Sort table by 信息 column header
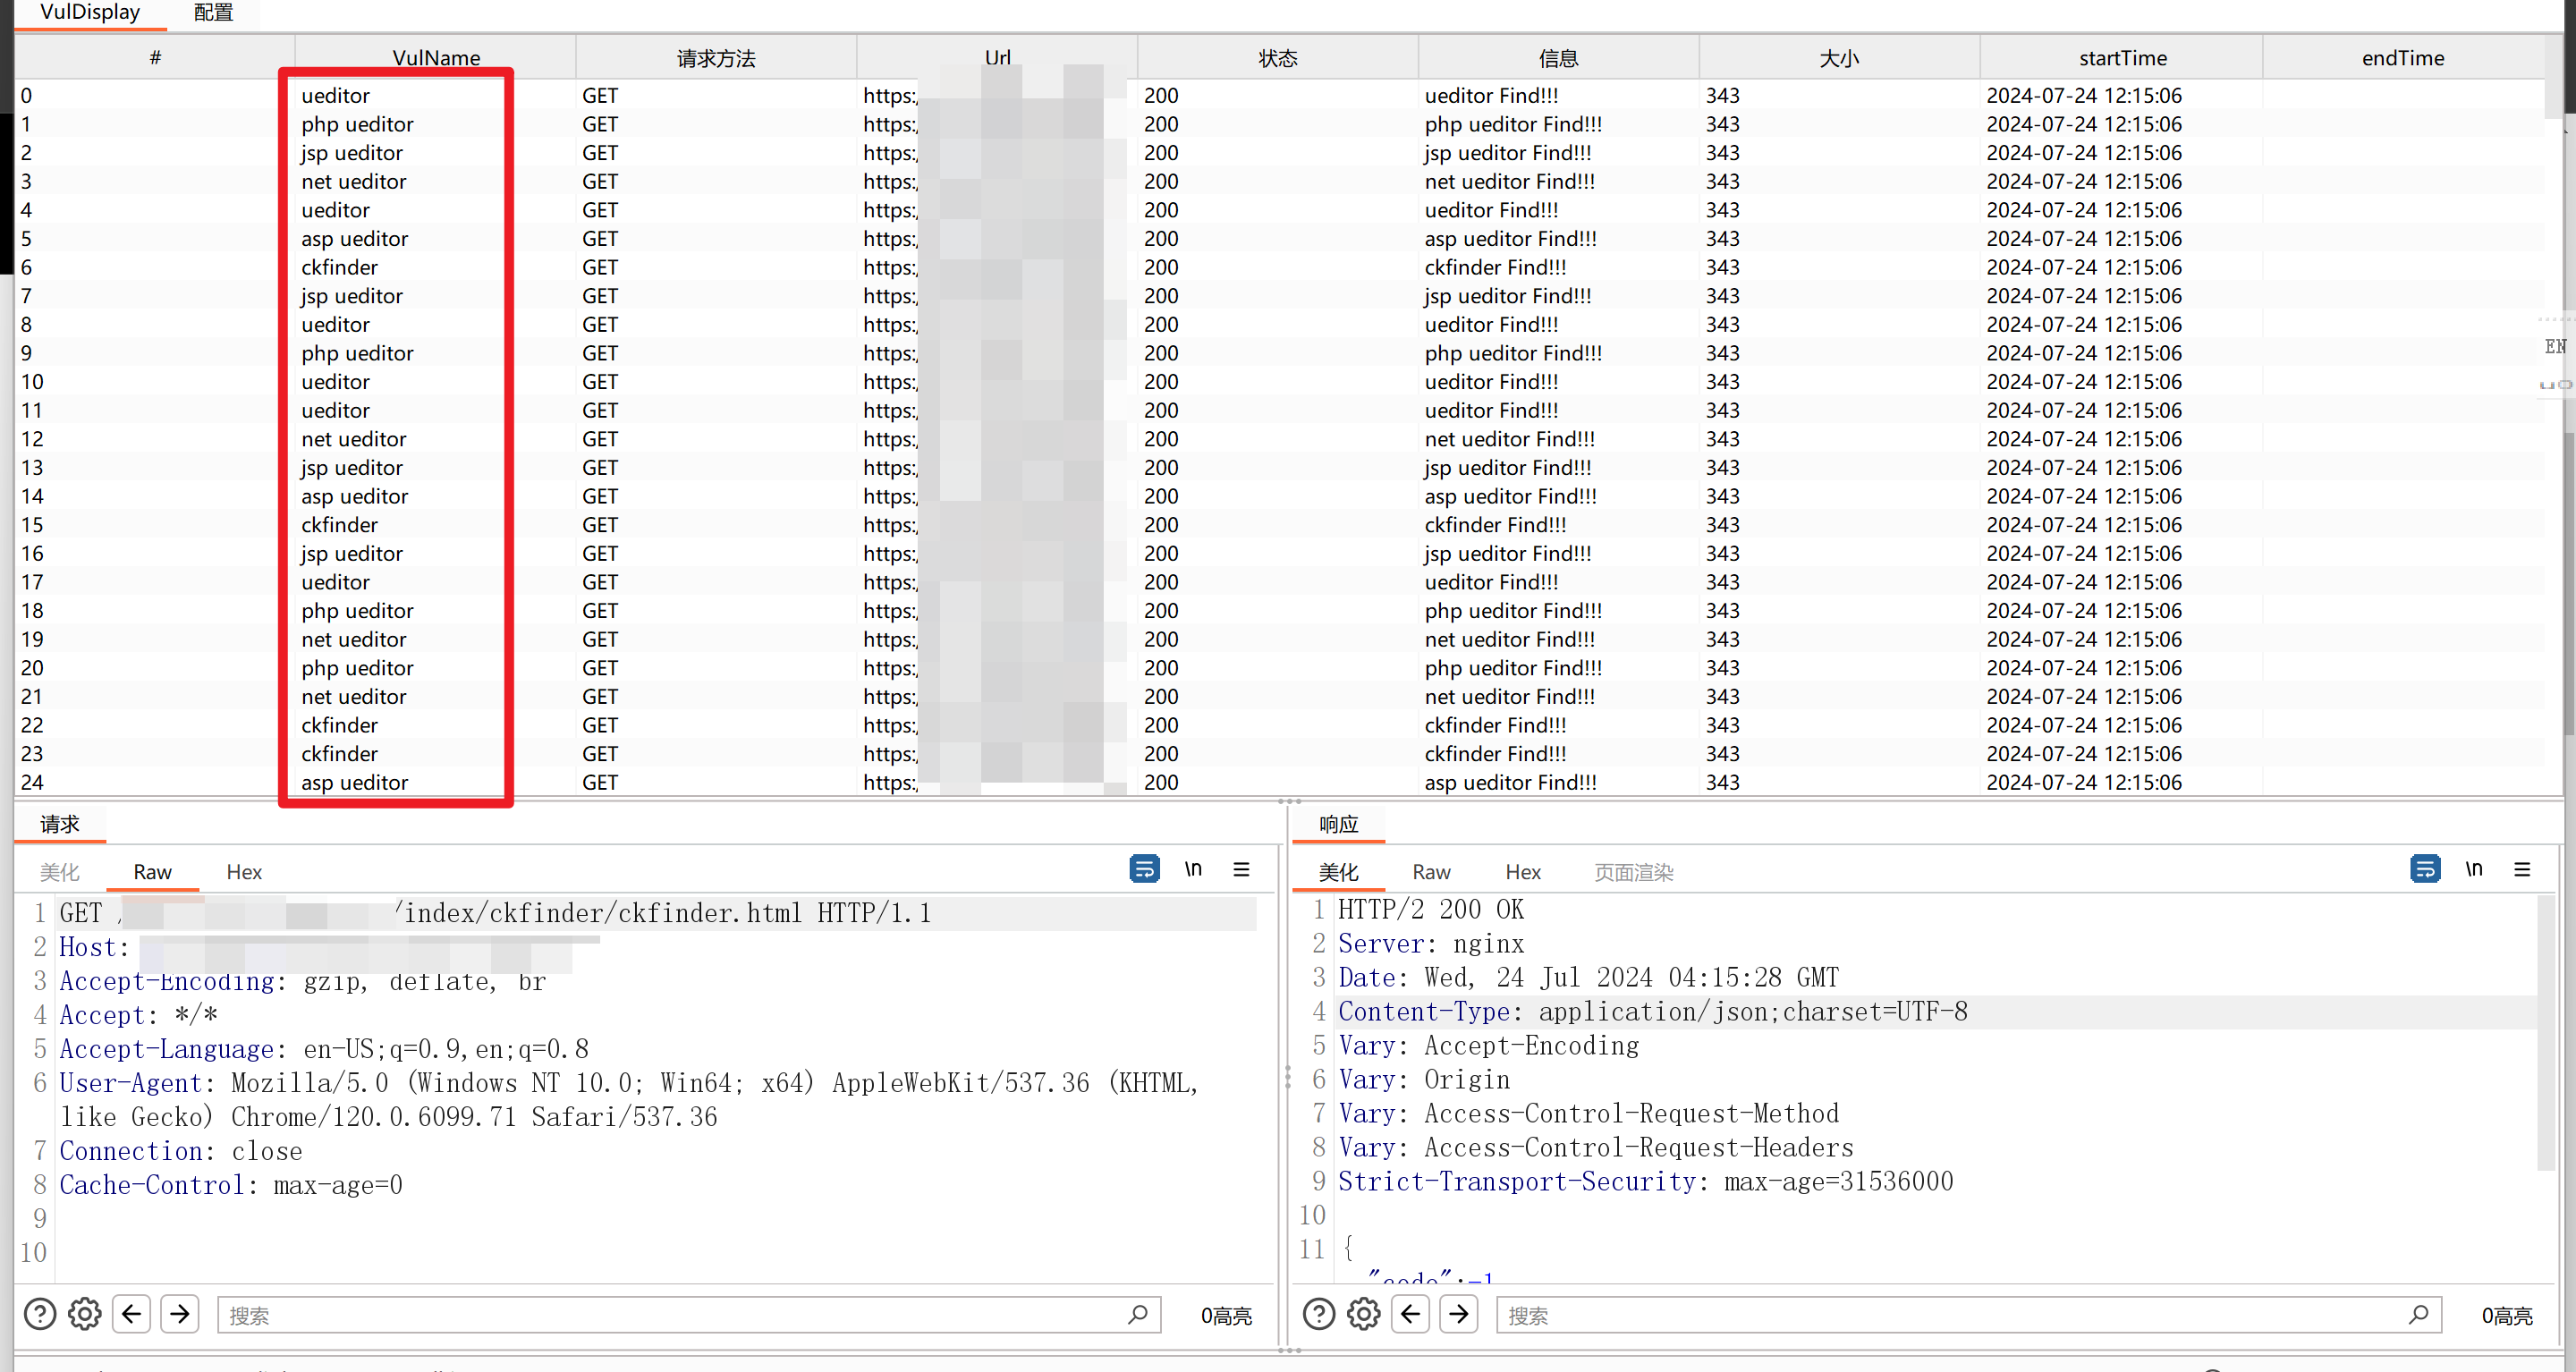The height and width of the screenshot is (1372, 2576). coord(1558,58)
